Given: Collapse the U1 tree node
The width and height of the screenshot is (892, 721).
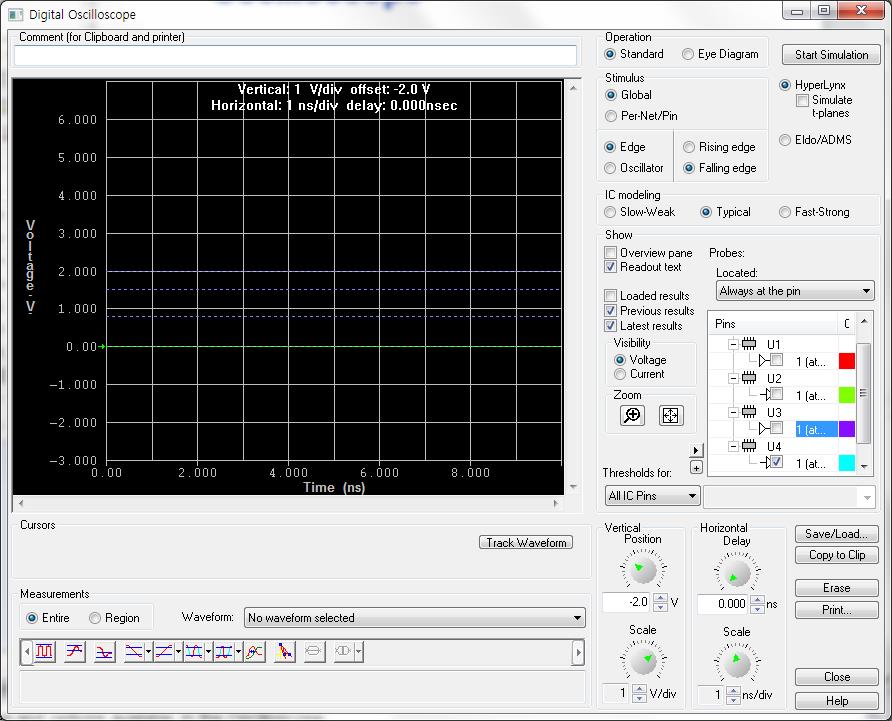Looking at the screenshot, I should click(x=733, y=344).
